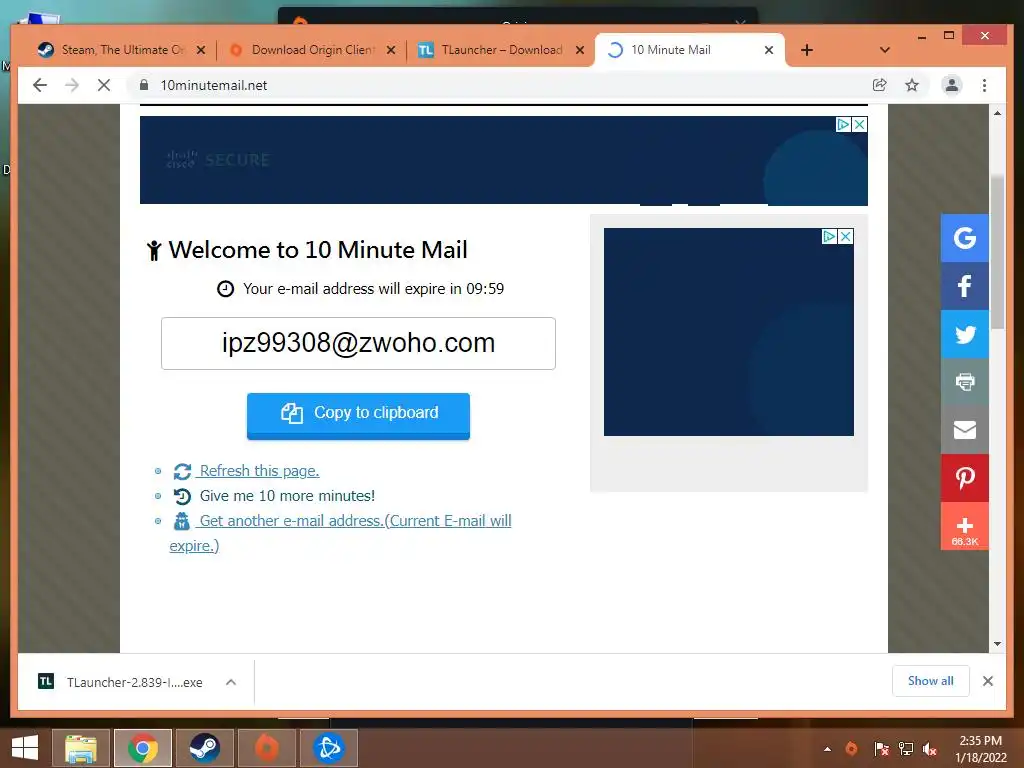Show hidden system tray icons
This screenshot has height=768, width=1024.
pos(827,749)
